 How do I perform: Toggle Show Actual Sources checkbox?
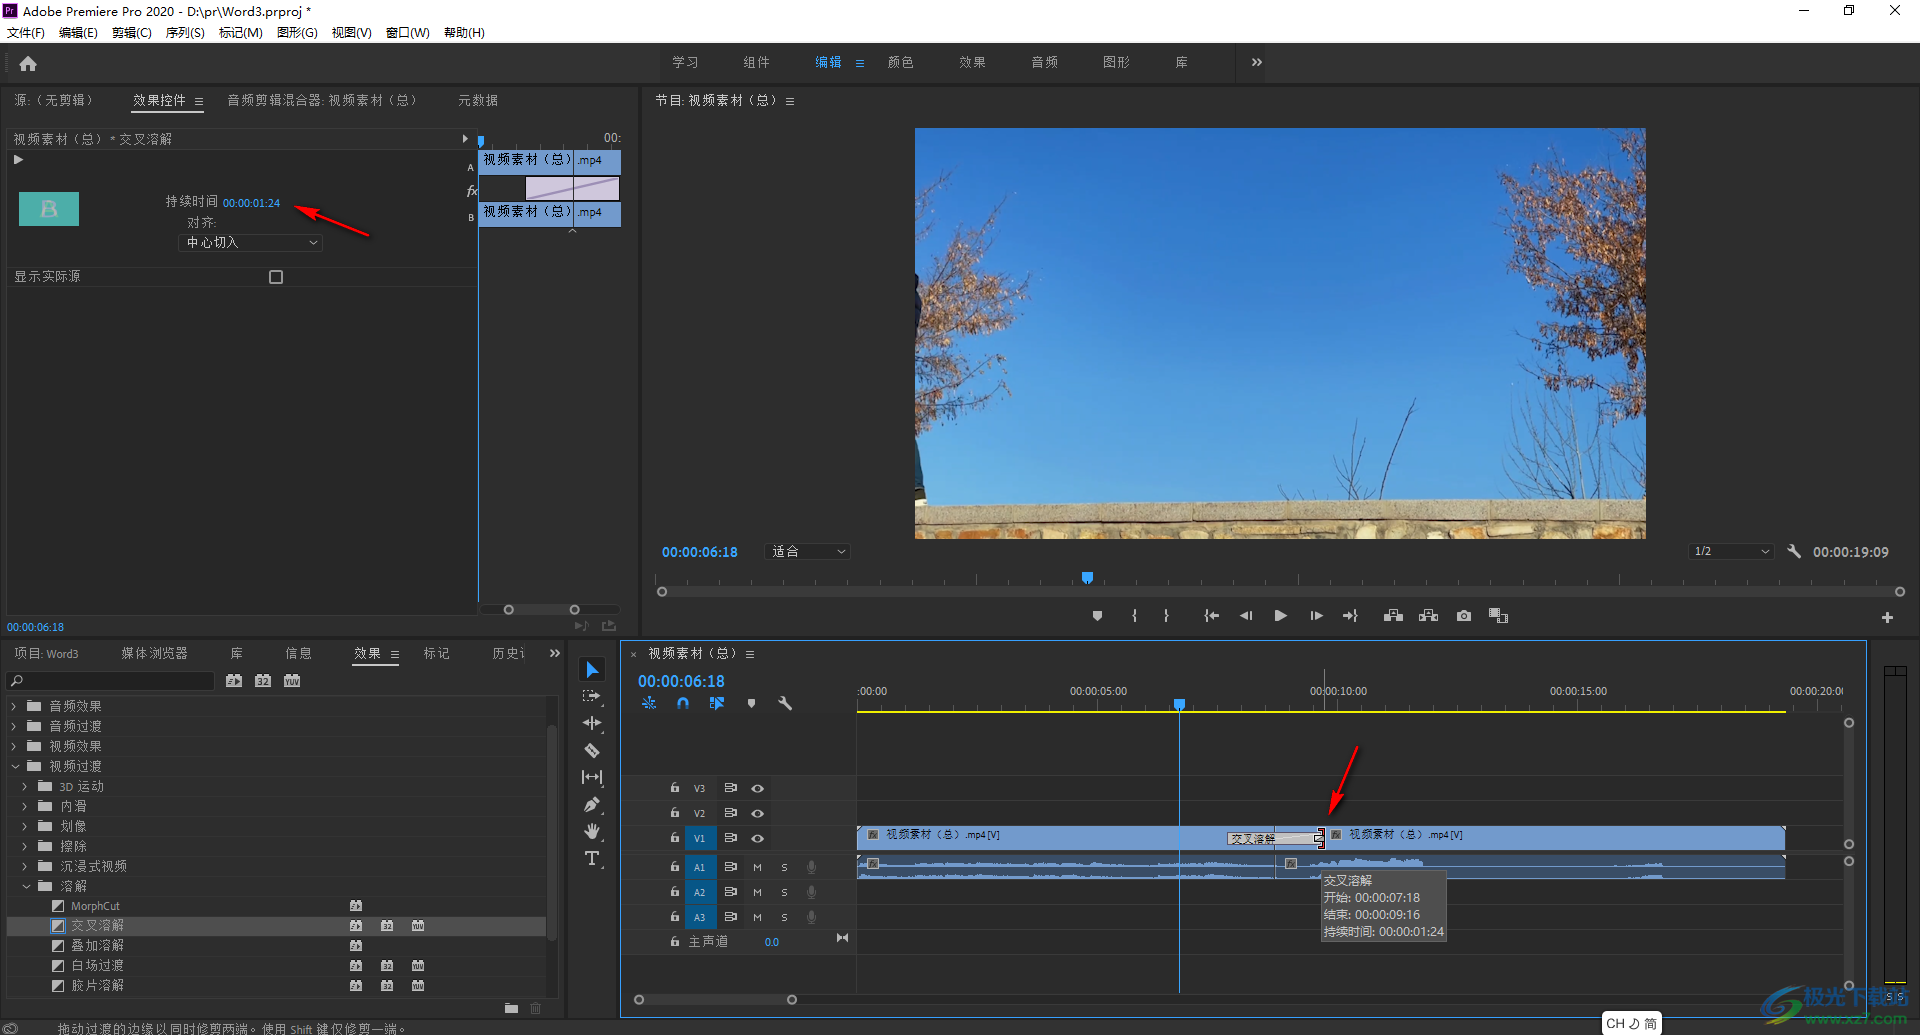click(x=276, y=277)
